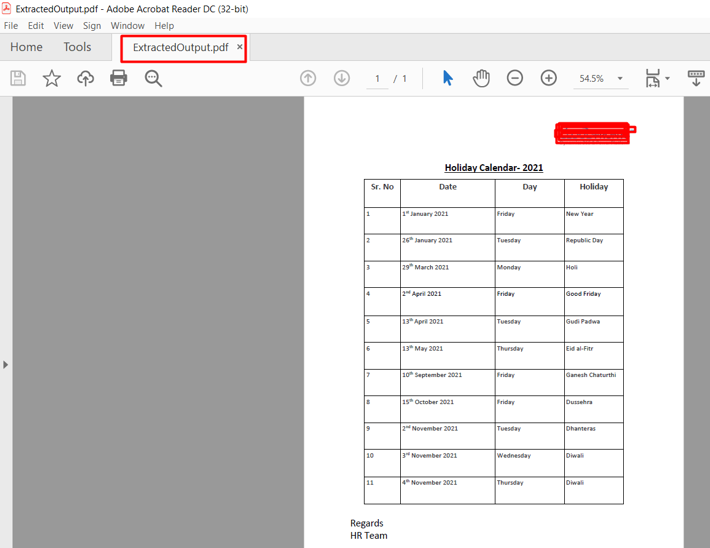Click the HR Team text line
This screenshot has height=548, width=710.
[369, 536]
